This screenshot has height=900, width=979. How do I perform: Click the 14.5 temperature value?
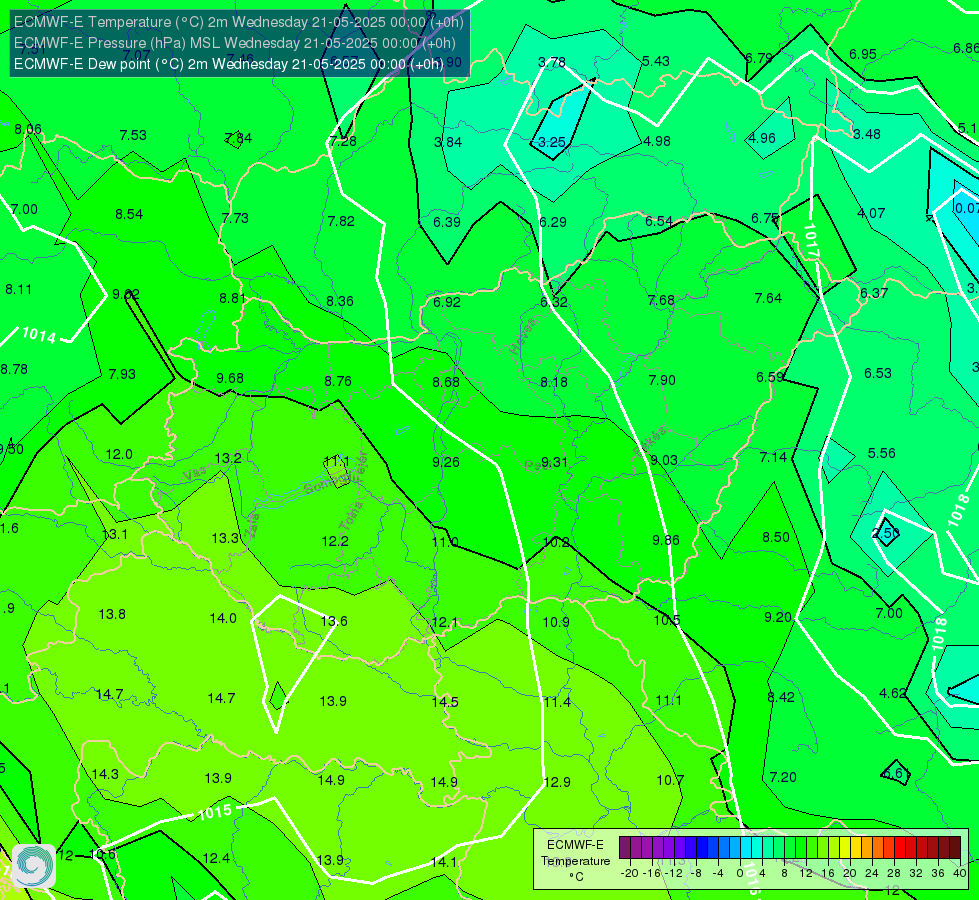coord(445,702)
